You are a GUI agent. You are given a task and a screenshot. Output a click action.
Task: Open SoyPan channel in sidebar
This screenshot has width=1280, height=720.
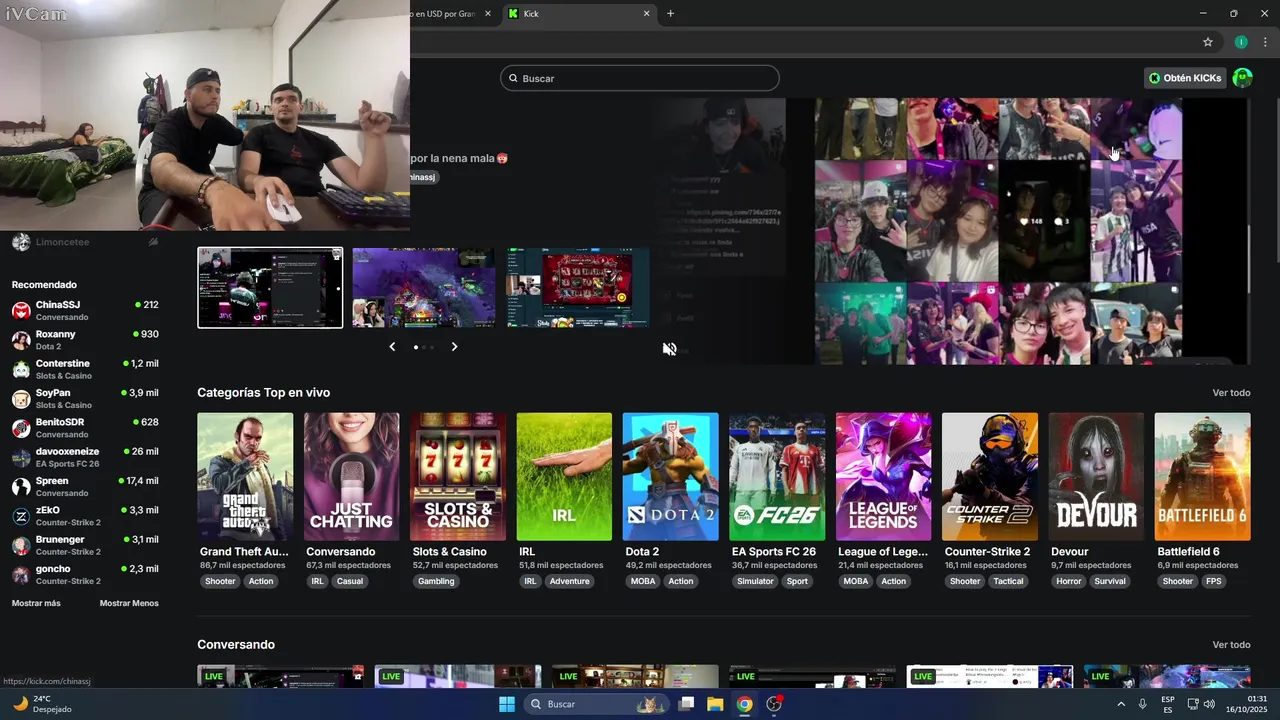coord(85,398)
